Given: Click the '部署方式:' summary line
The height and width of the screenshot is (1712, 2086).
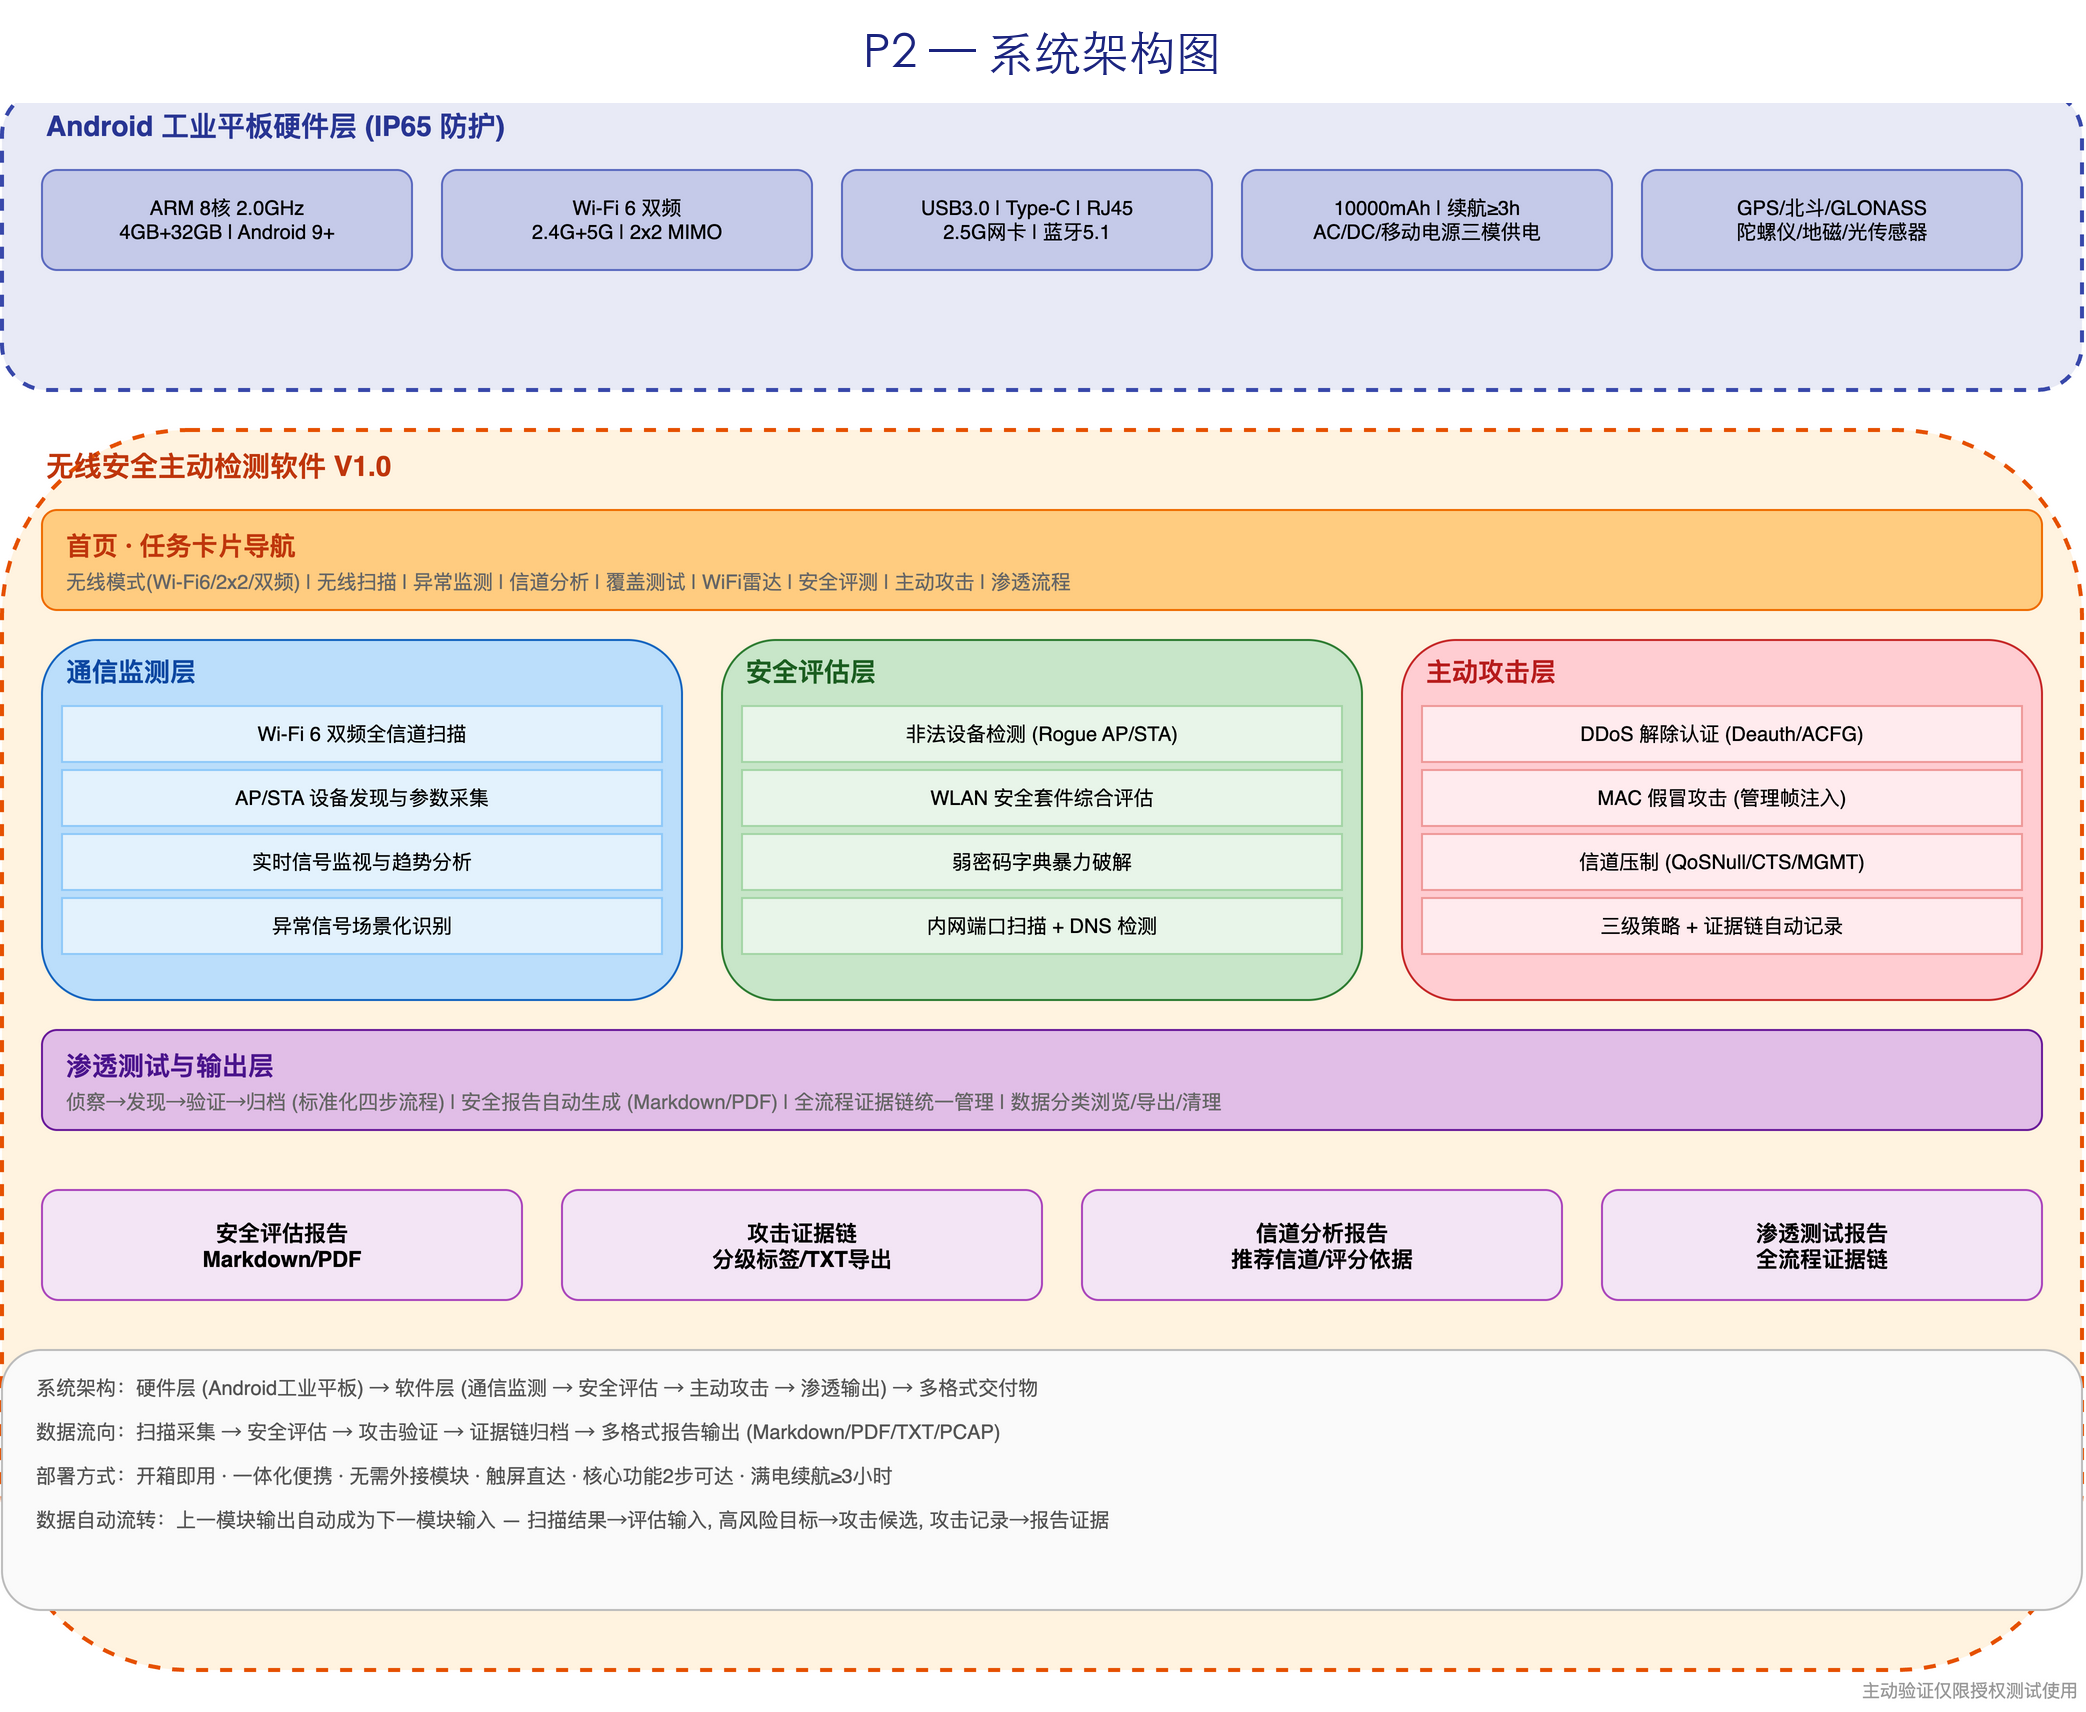Looking at the screenshot, I should (464, 1476).
